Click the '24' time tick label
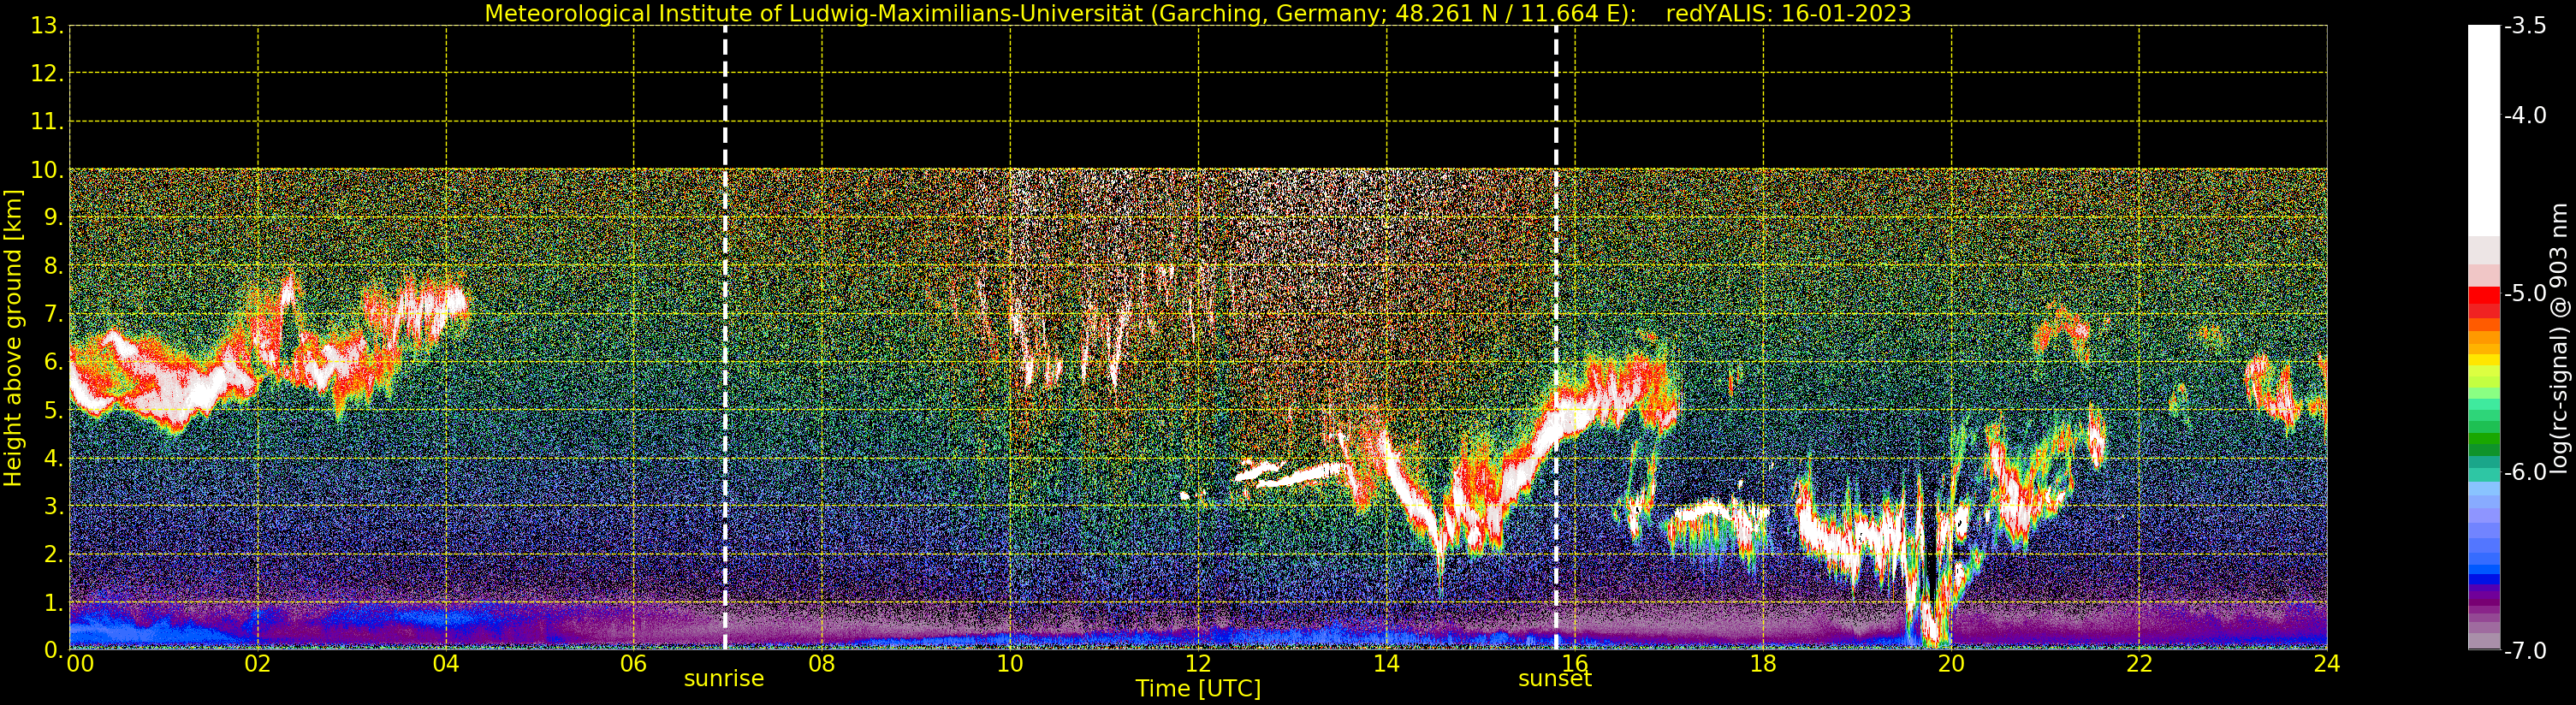This screenshot has width=2576, height=705. tap(2327, 664)
